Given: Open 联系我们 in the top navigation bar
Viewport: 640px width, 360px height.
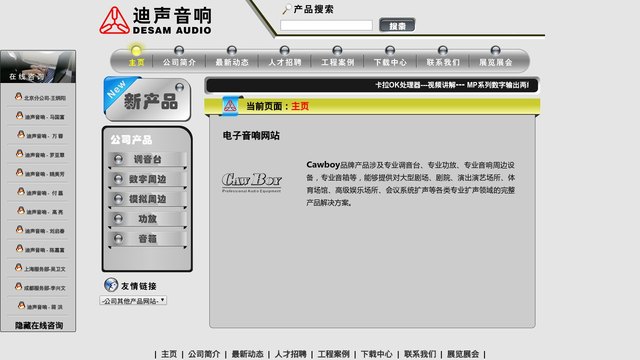Looking at the screenshot, I should 443,62.
